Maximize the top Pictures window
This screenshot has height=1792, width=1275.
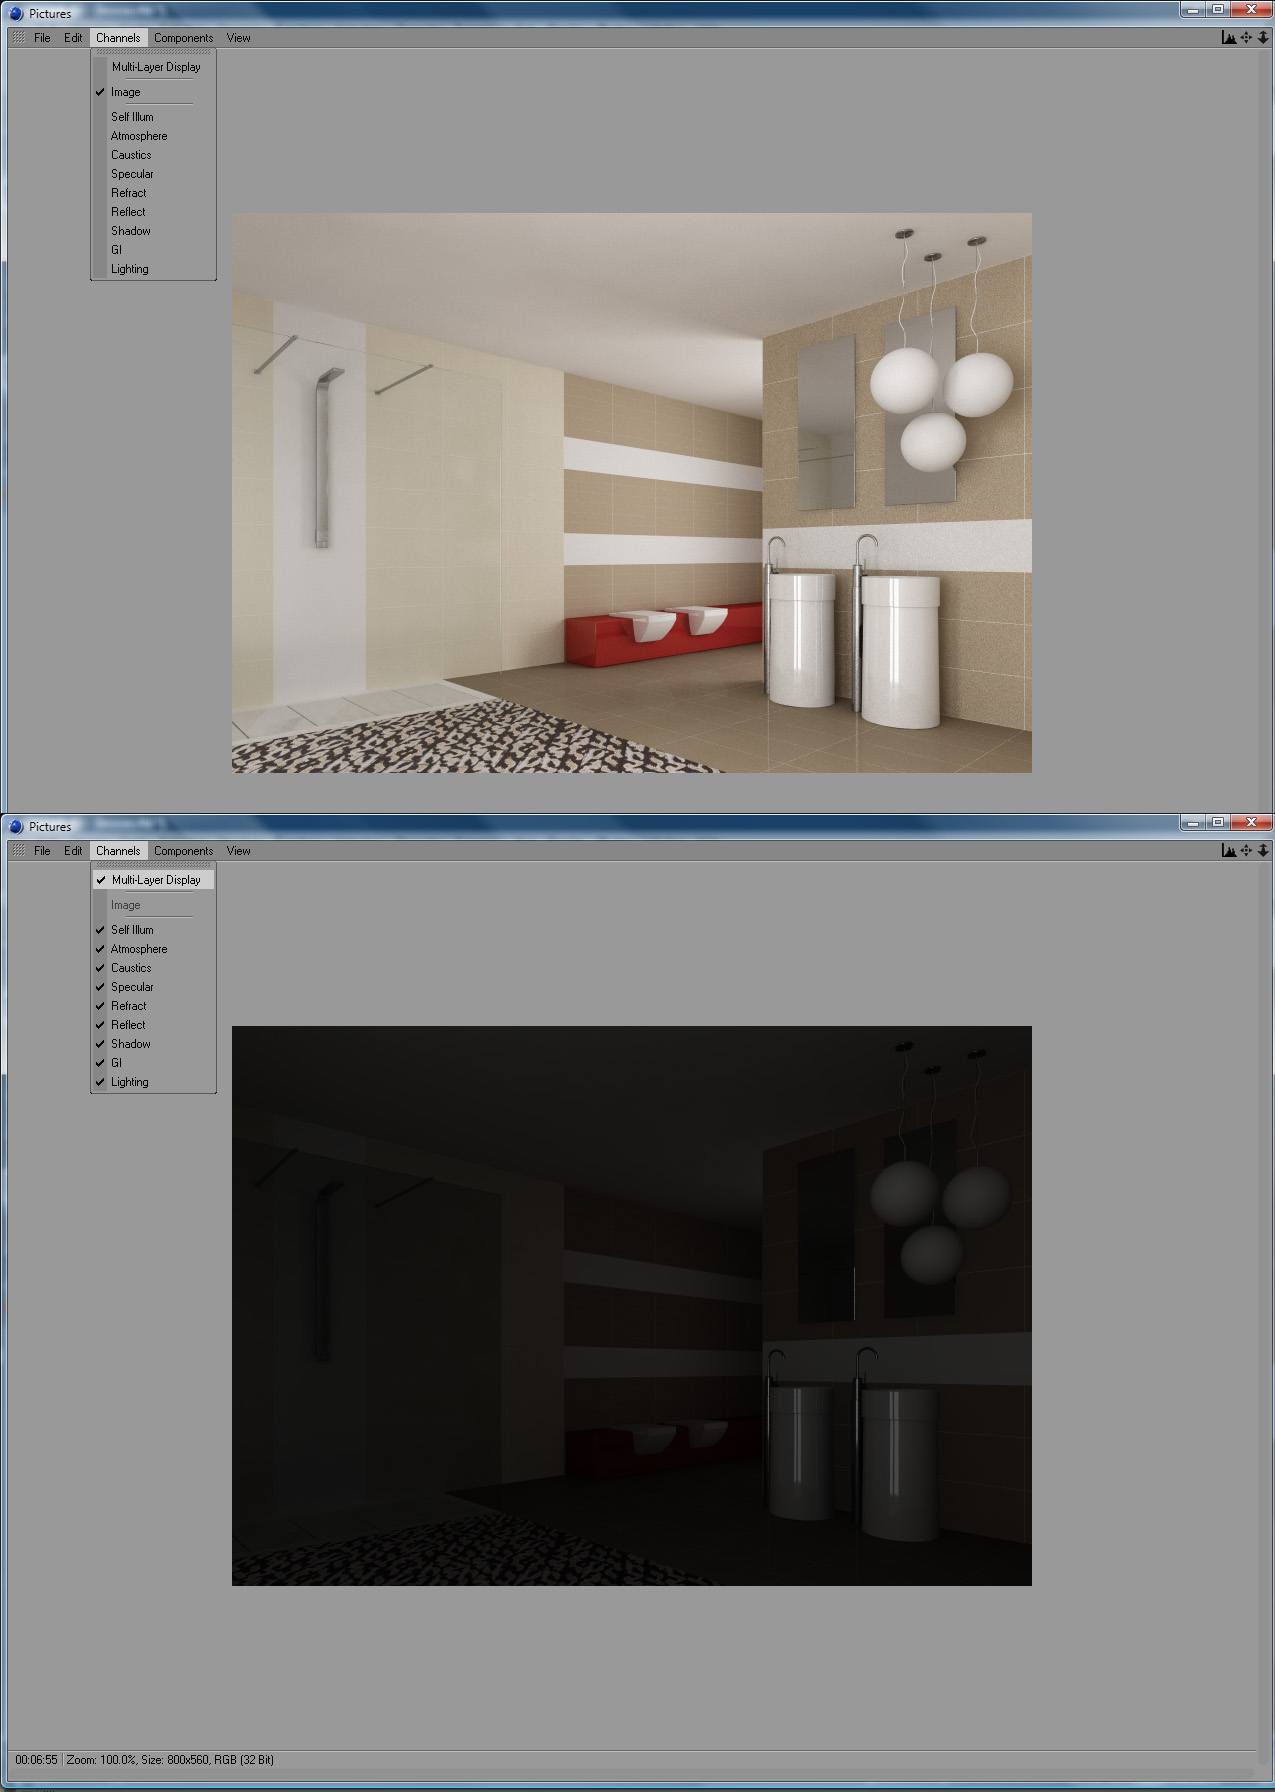coord(1218,10)
